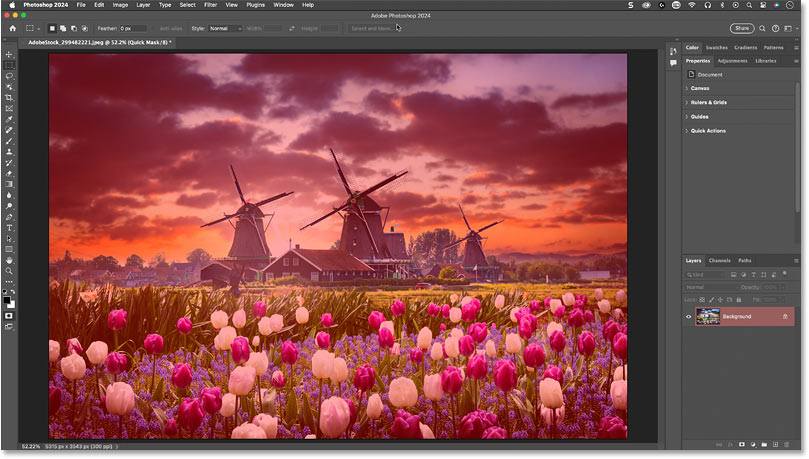Select the Frame tool

9,108
